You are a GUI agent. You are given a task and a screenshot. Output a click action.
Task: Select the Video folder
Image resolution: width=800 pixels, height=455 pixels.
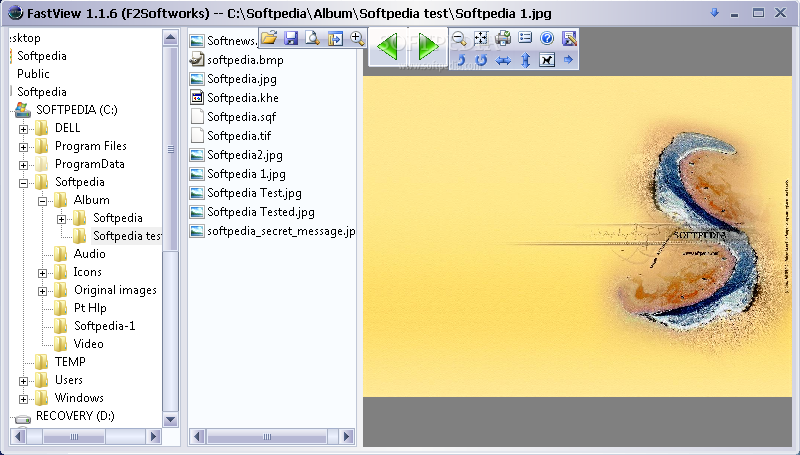(x=88, y=343)
